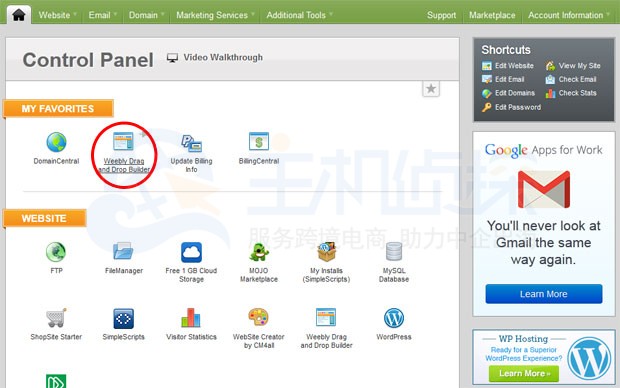Open Visitor Statistics bar chart icon
The image size is (620, 388).
(x=191, y=318)
